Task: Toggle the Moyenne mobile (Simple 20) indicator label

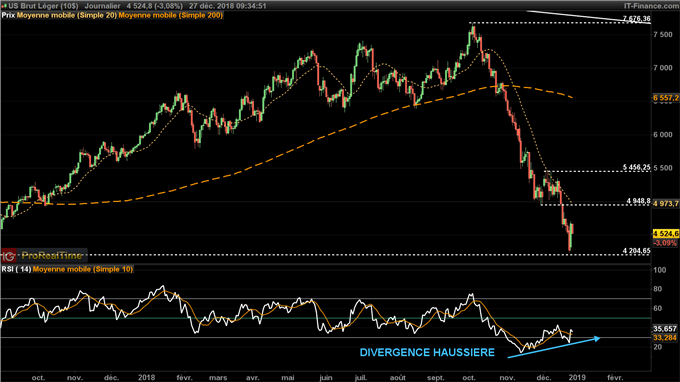Action: coord(67,15)
